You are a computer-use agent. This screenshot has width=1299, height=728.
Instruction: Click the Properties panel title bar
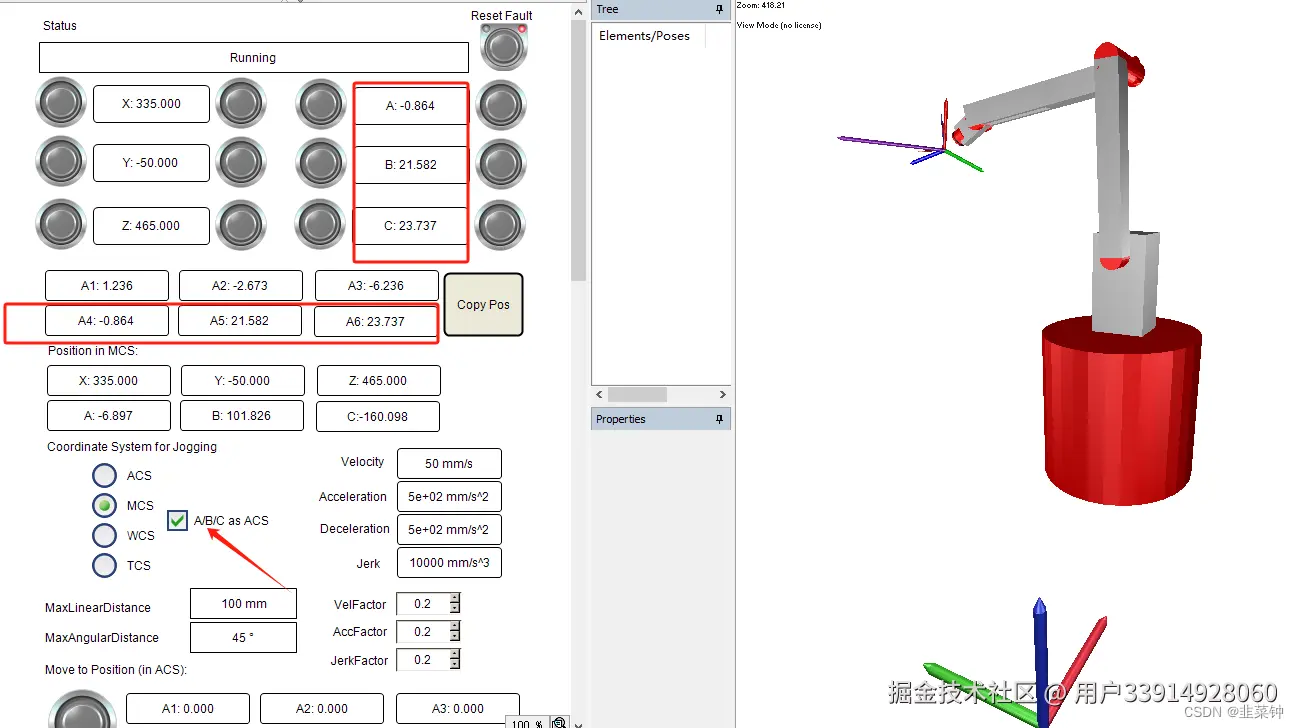point(661,419)
